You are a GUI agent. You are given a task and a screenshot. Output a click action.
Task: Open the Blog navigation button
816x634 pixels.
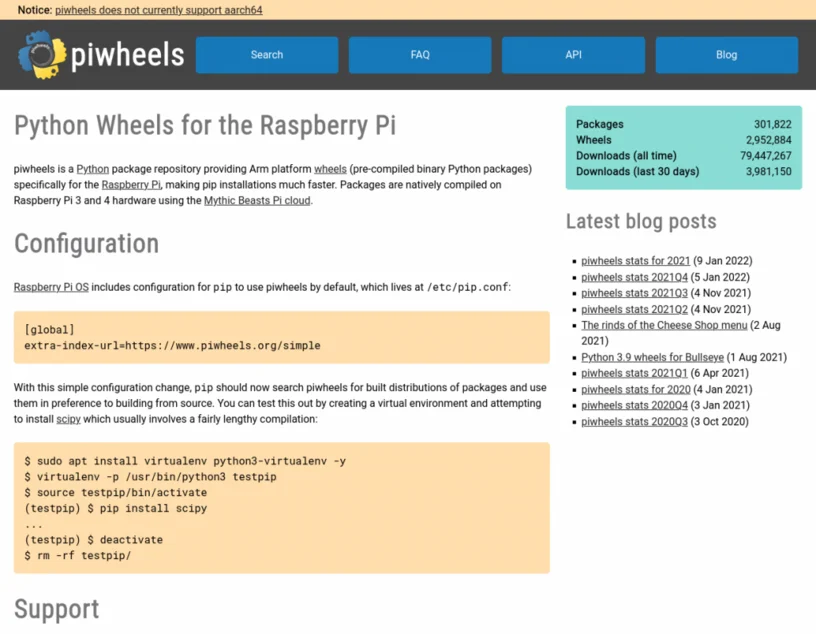[726, 55]
